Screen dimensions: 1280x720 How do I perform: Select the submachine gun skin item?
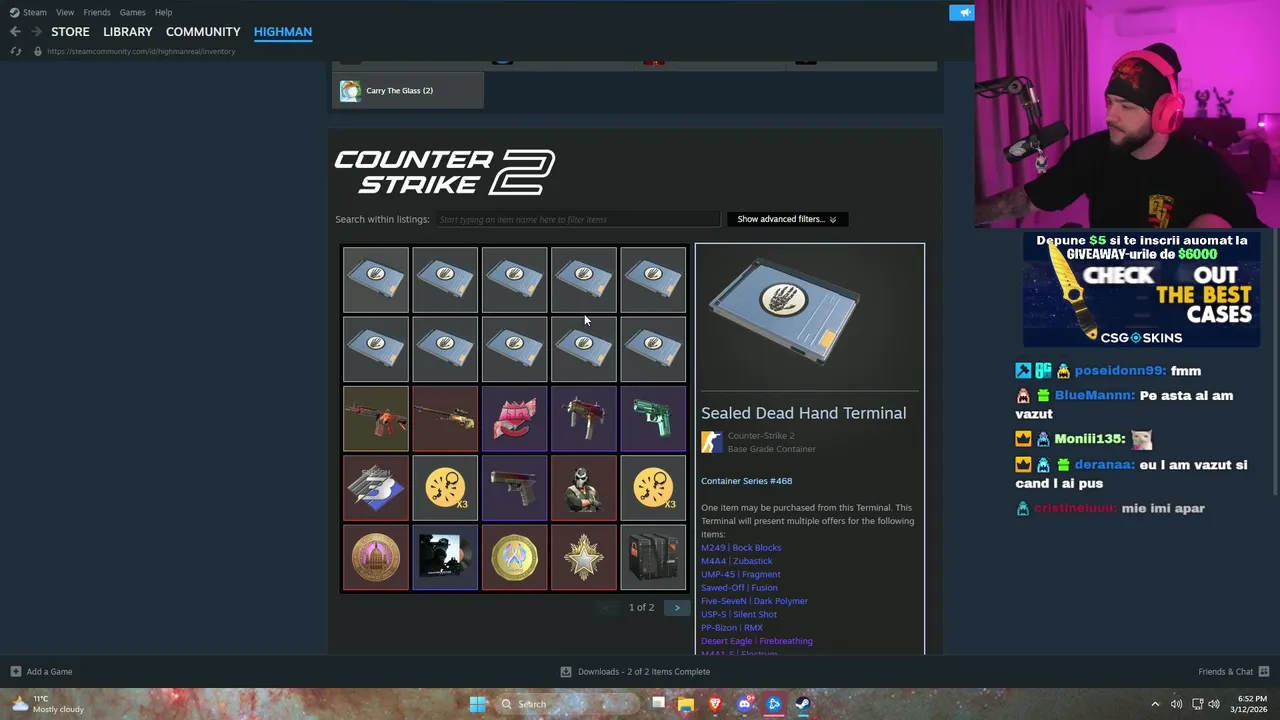tap(584, 419)
